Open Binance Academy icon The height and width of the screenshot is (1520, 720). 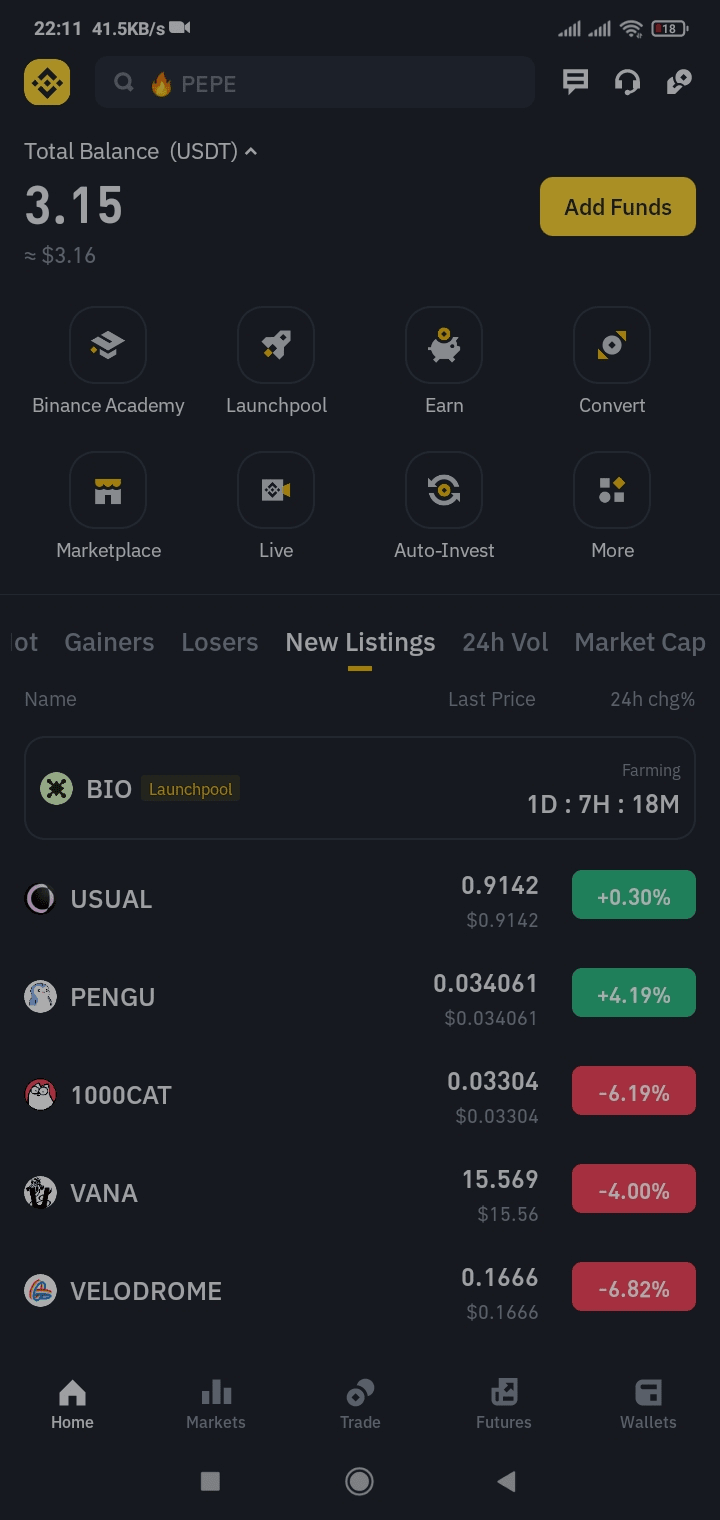tap(108, 345)
